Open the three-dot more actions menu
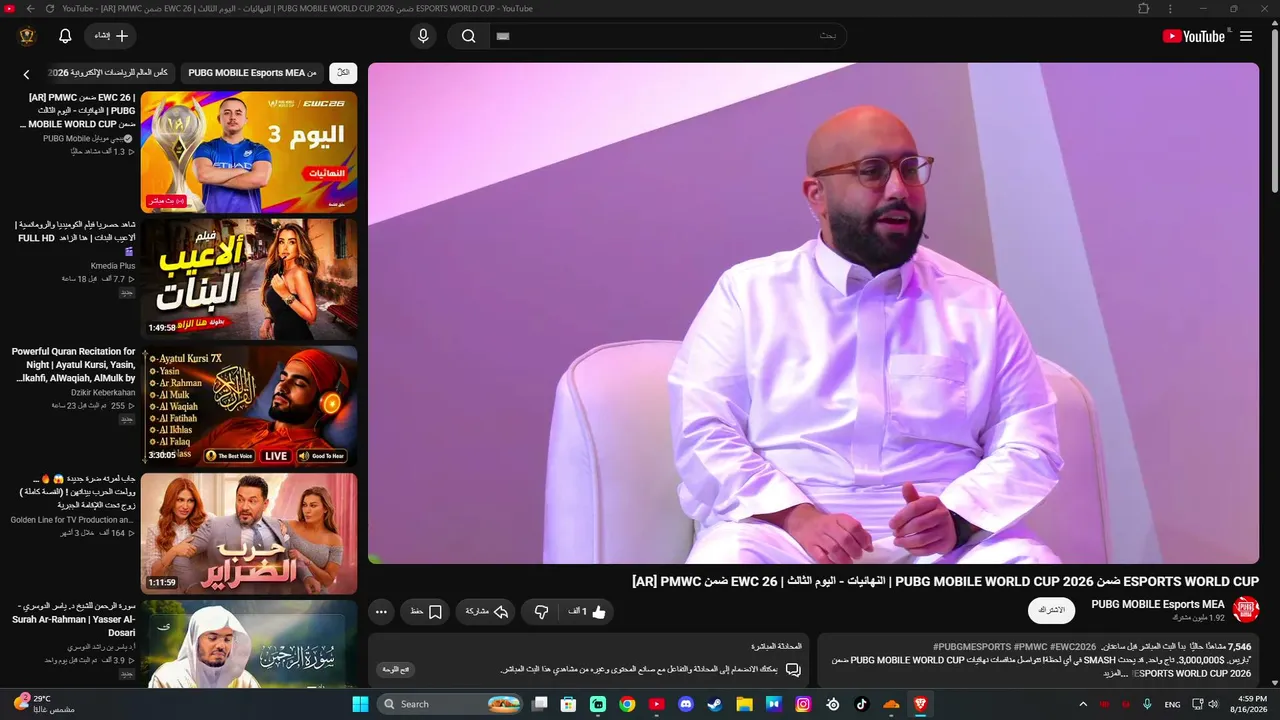 pos(381,611)
